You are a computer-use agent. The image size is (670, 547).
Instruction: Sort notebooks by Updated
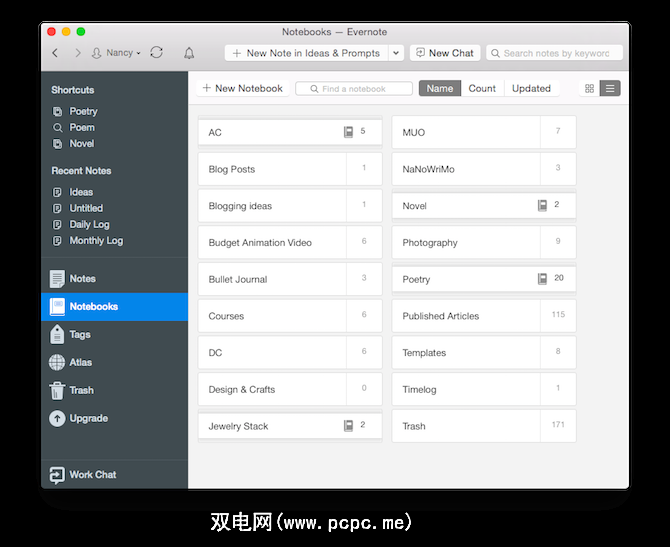[532, 88]
